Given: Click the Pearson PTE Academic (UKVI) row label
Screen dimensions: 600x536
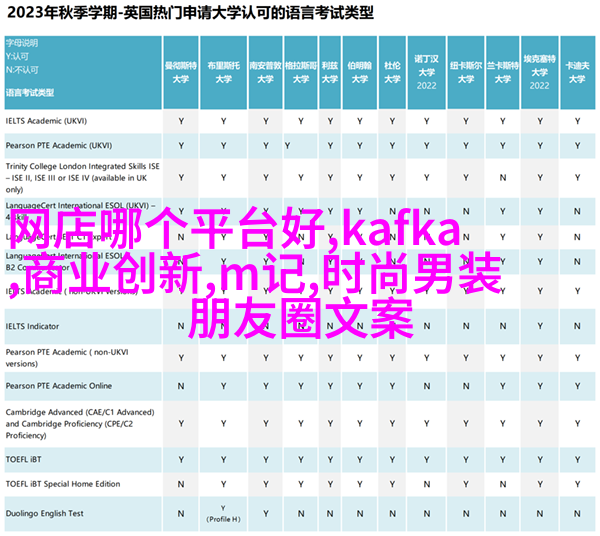Looking at the screenshot, I should pyautogui.click(x=59, y=145).
